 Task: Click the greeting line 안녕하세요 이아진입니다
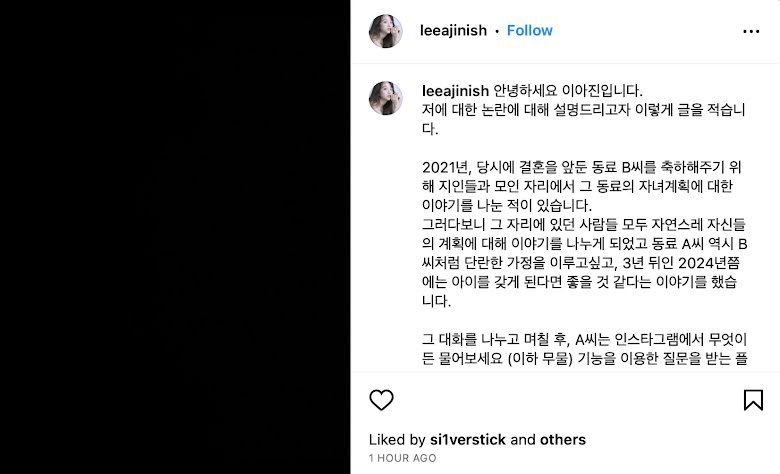pyautogui.click(x=568, y=91)
